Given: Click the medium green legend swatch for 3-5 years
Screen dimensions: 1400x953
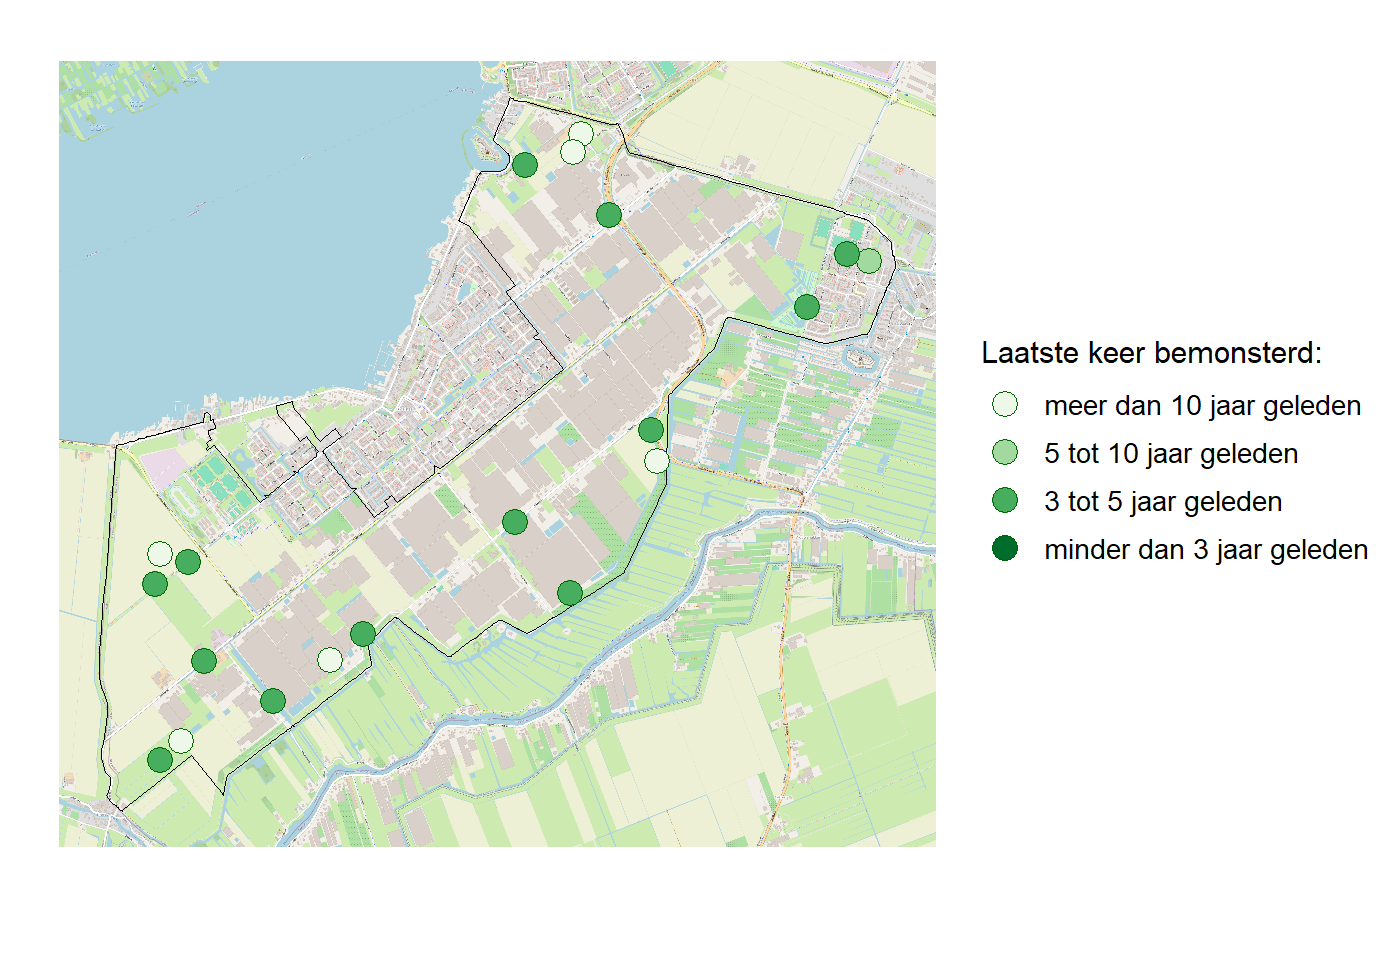Looking at the screenshot, I should coord(1005,500).
